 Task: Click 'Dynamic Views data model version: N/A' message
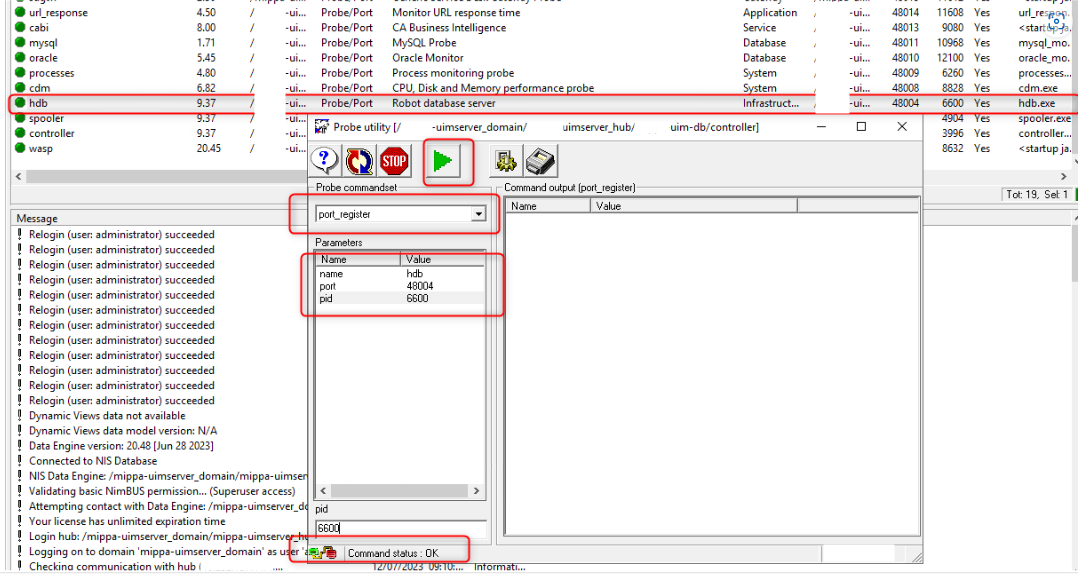tap(123, 431)
